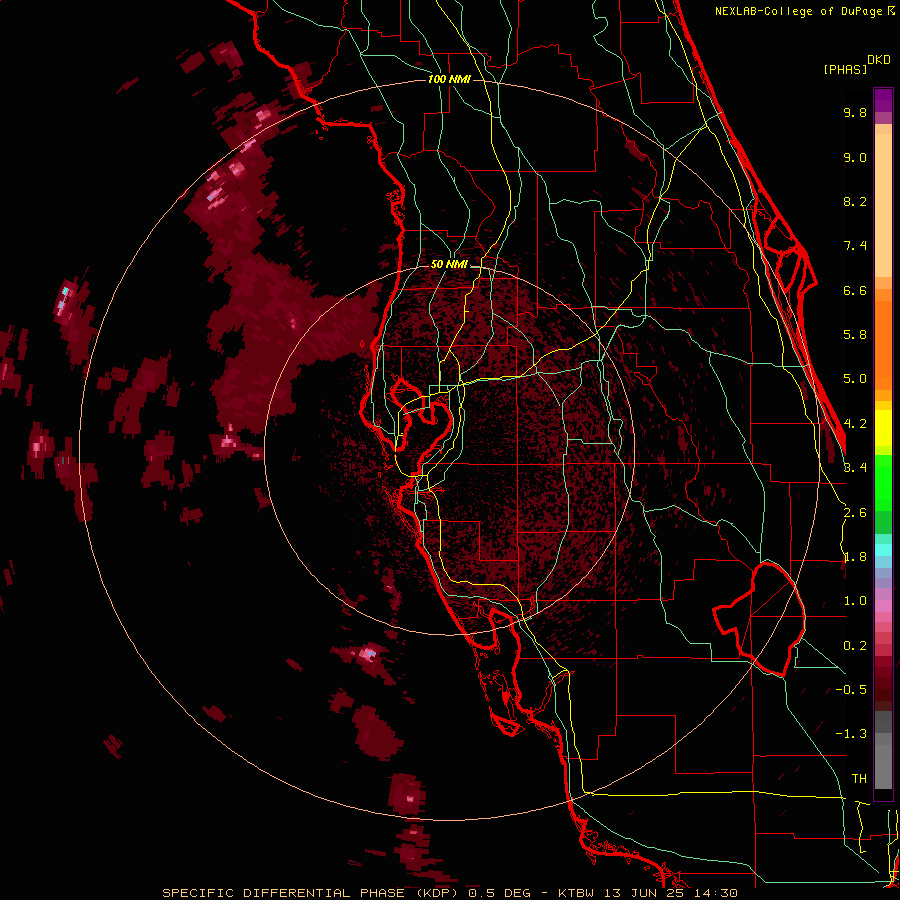Select the 3.4 value on color scale
Image resolution: width=900 pixels, height=900 pixels.
coord(855,468)
